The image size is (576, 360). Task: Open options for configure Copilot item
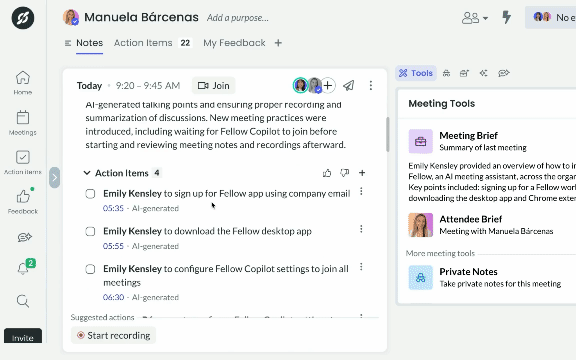(x=361, y=267)
